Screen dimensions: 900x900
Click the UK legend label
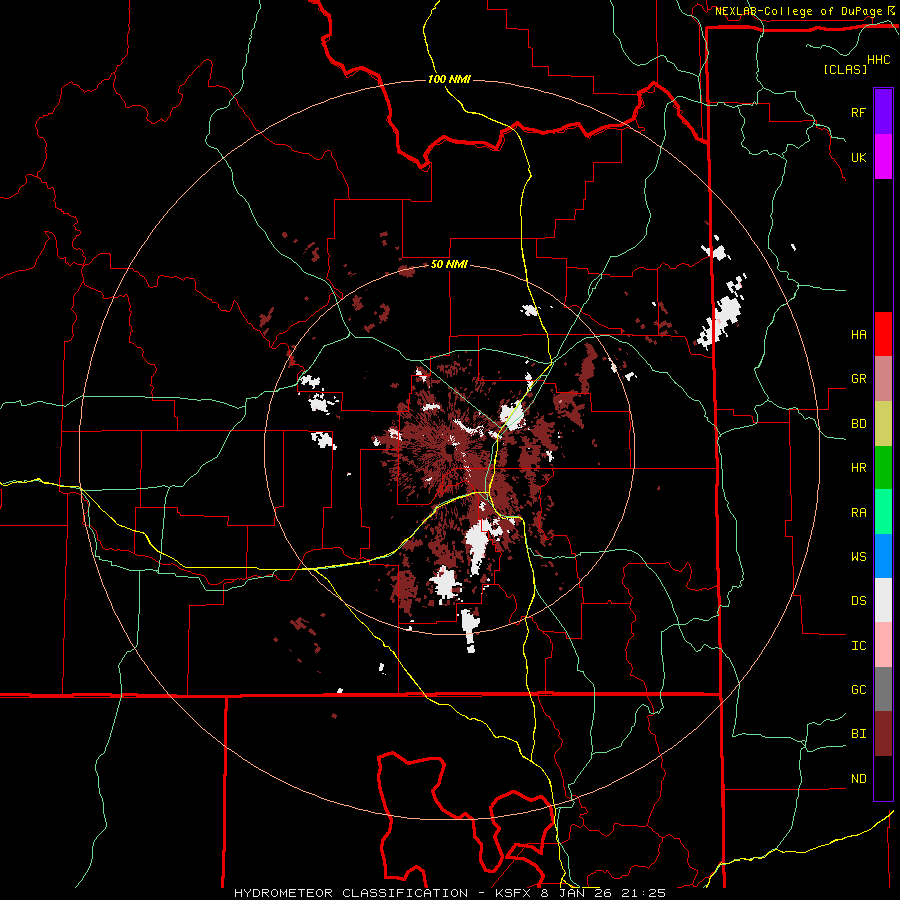point(858,157)
